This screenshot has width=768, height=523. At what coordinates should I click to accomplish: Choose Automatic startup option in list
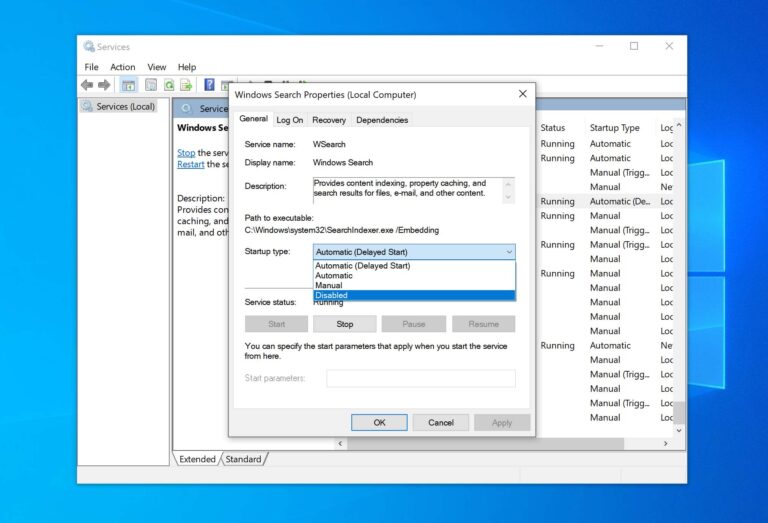(x=414, y=275)
